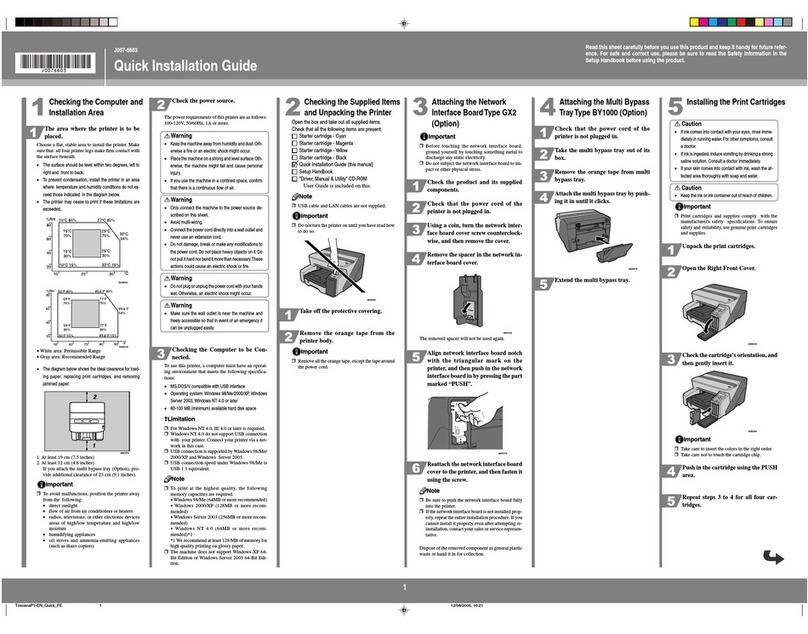The height and width of the screenshot is (634, 808).
Task: Click step text 'Extend the multi bypass tray.'
Action: [x=592, y=280]
